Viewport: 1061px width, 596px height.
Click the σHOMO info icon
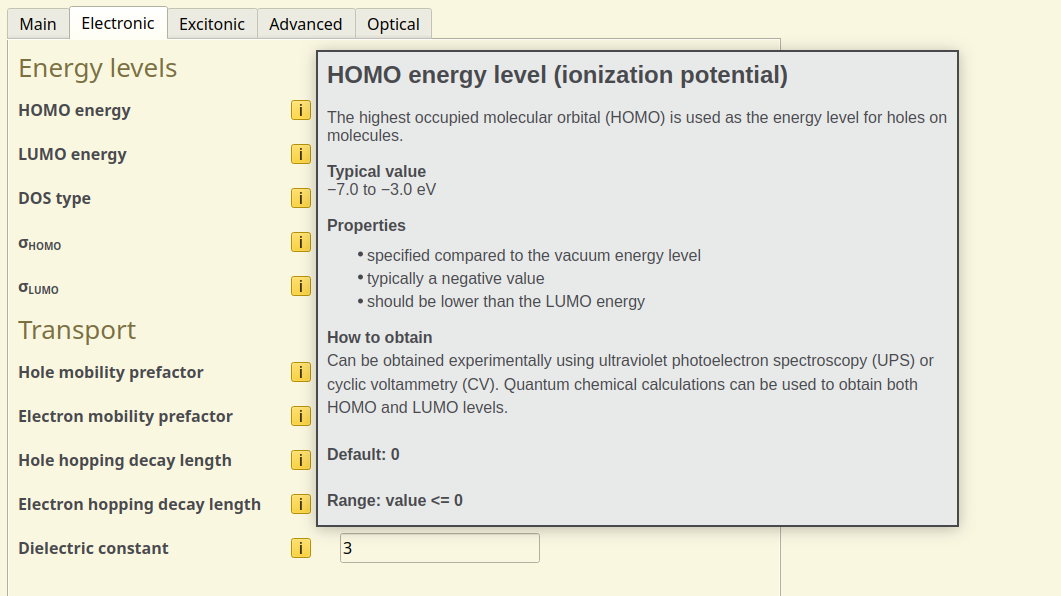(x=301, y=242)
